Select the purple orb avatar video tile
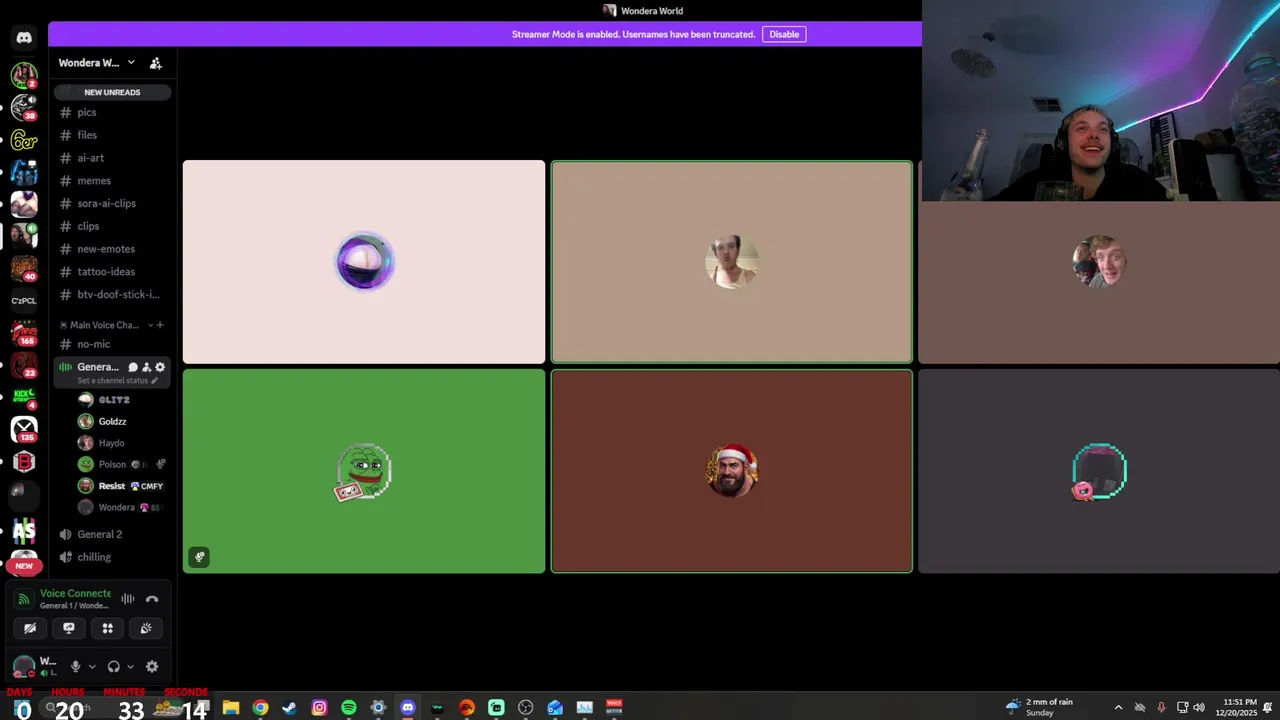Viewport: 1280px width, 720px height. (x=364, y=262)
